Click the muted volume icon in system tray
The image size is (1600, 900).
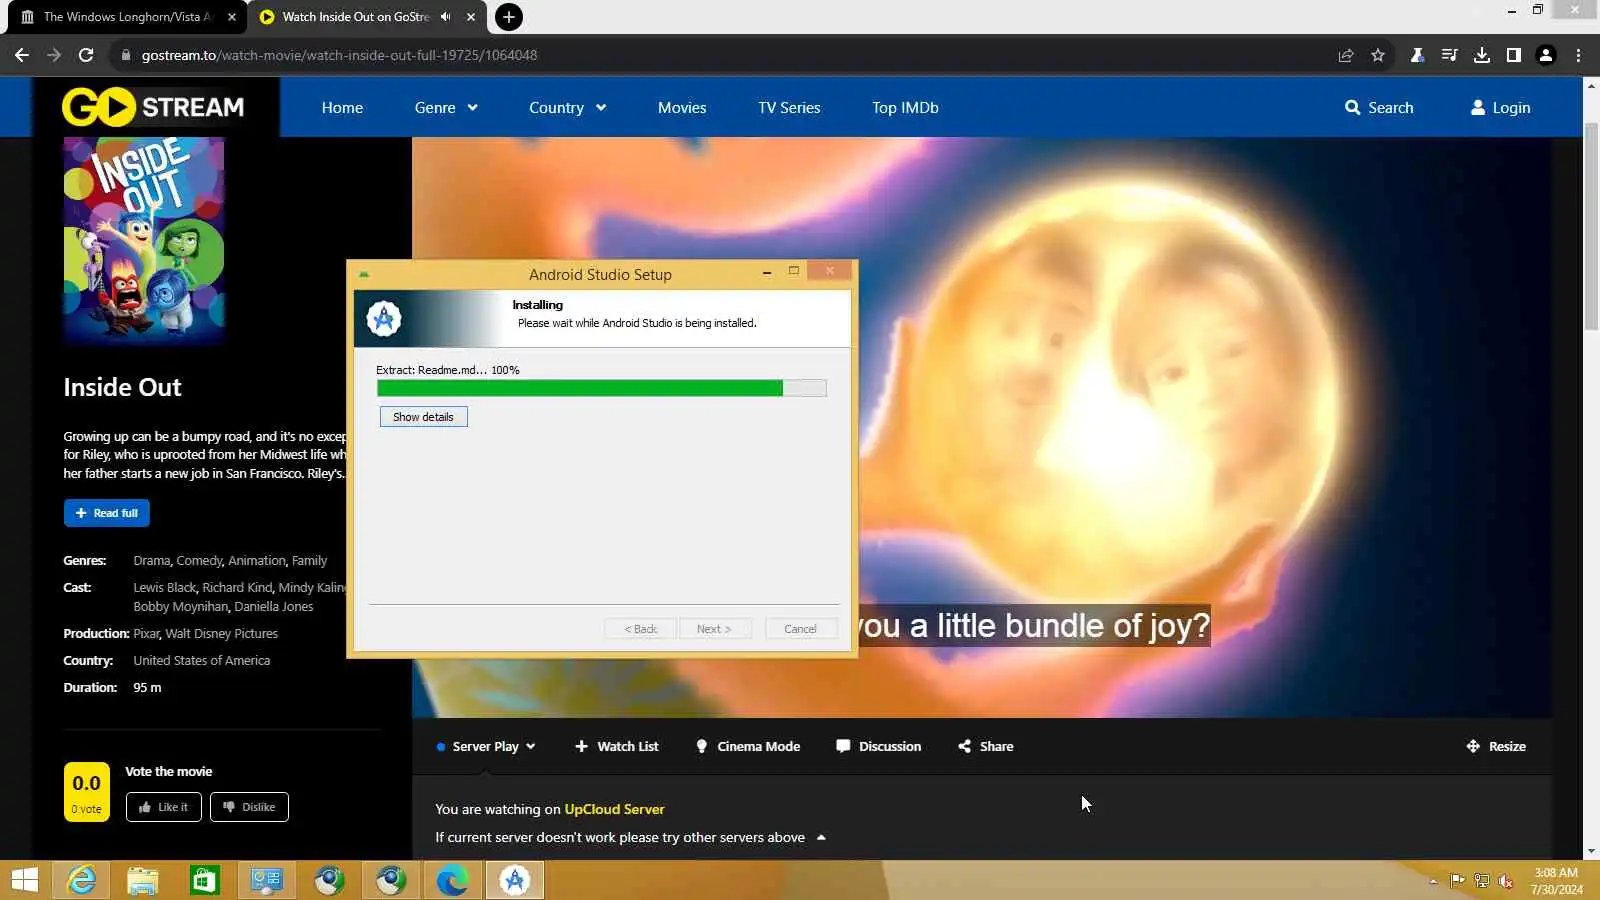pyautogui.click(x=1506, y=881)
